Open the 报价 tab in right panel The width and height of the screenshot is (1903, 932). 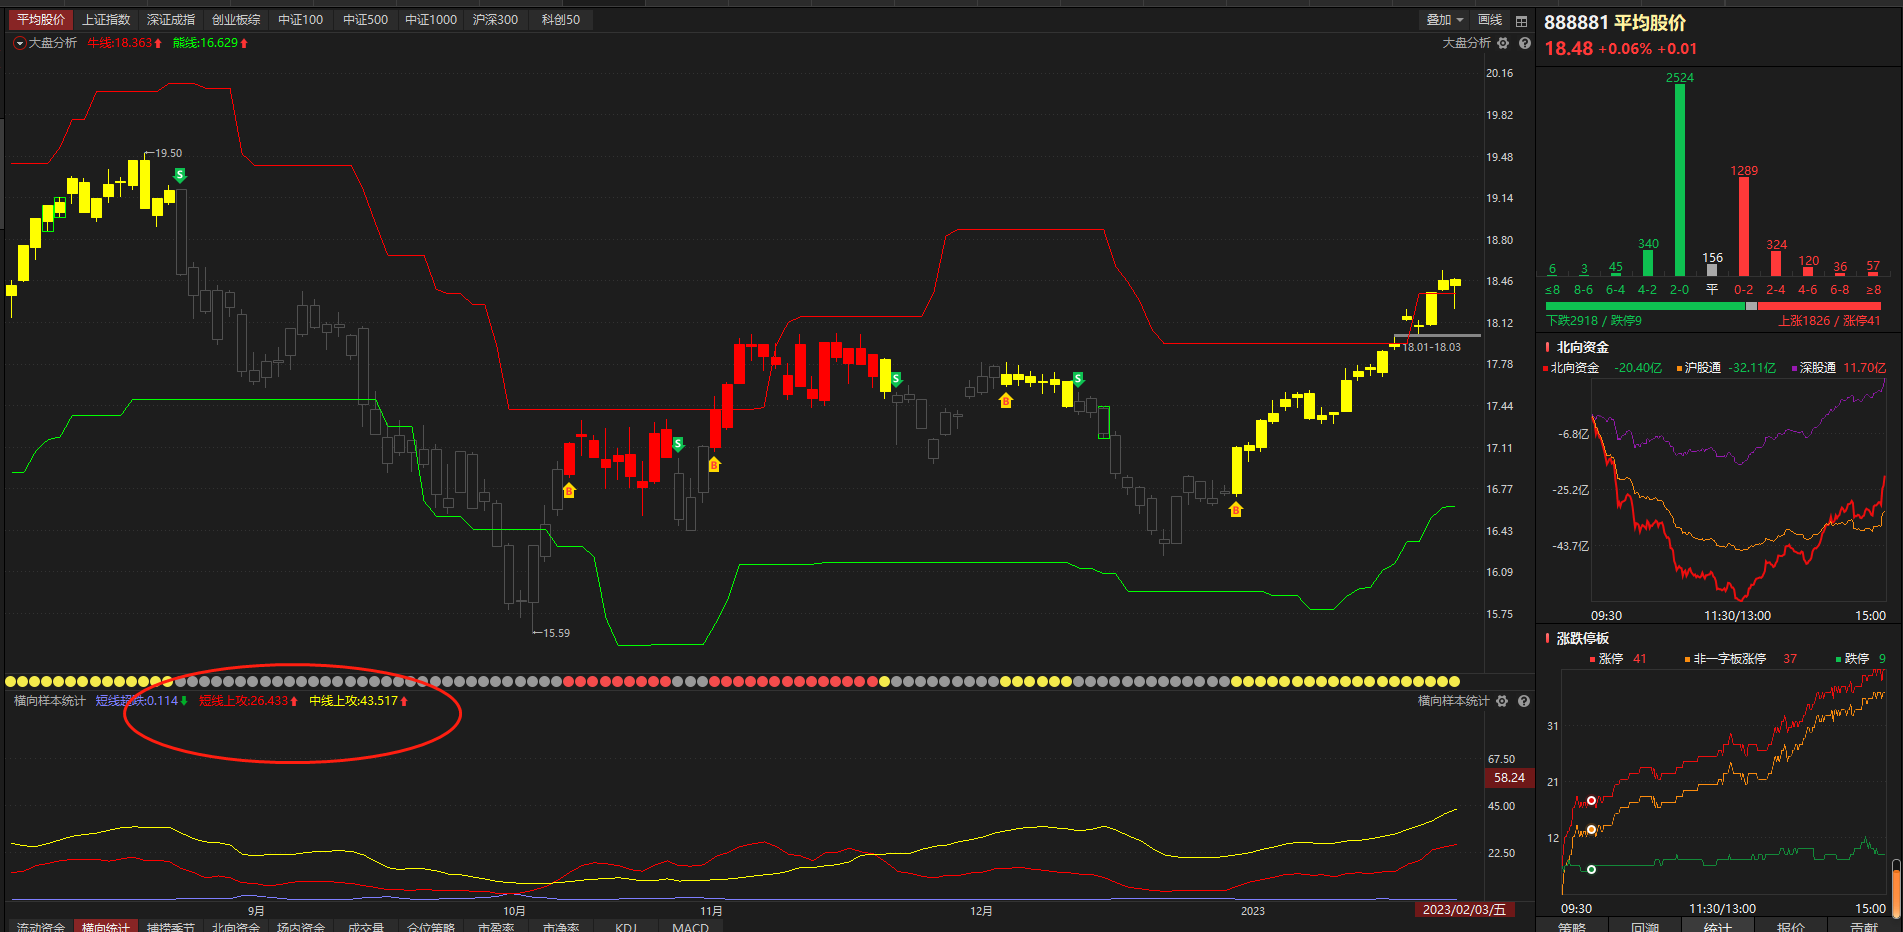tap(1791, 926)
